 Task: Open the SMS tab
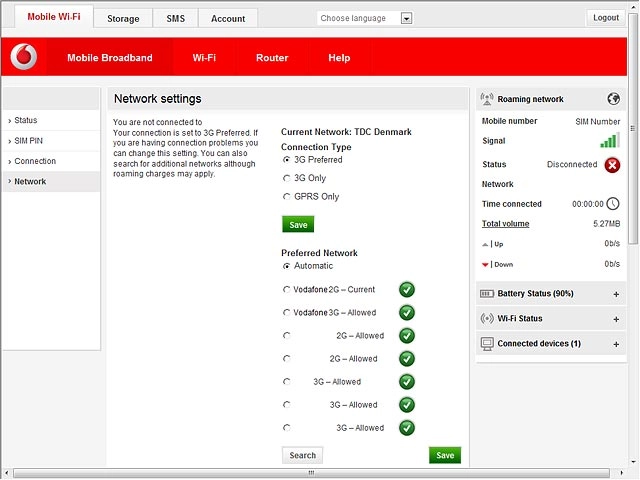click(176, 19)
